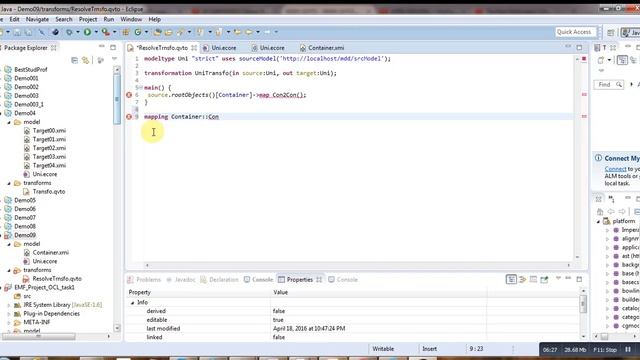This screenshot has width=640, height=360.
Task: Click the pause button in recorder overlay
Action: [x=628, y=349]
